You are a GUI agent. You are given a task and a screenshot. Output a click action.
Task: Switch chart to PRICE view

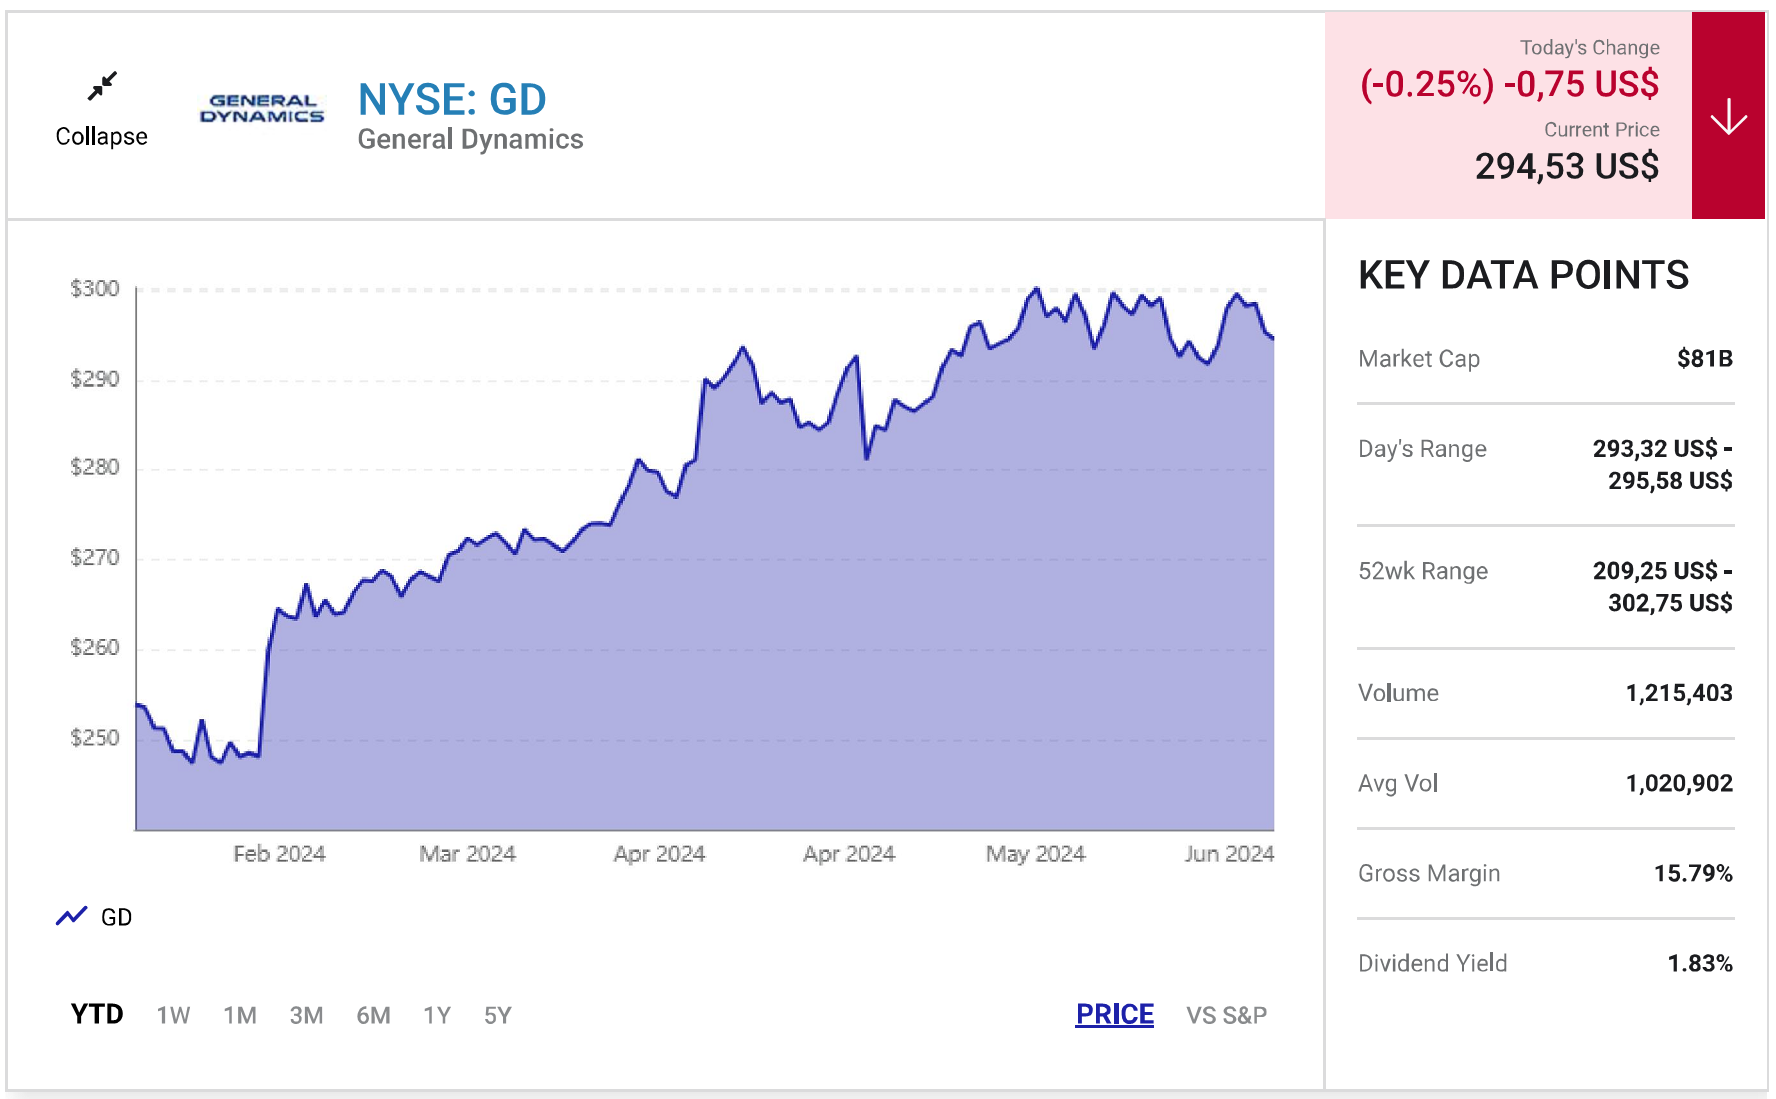click(x=1115, y=1014)
